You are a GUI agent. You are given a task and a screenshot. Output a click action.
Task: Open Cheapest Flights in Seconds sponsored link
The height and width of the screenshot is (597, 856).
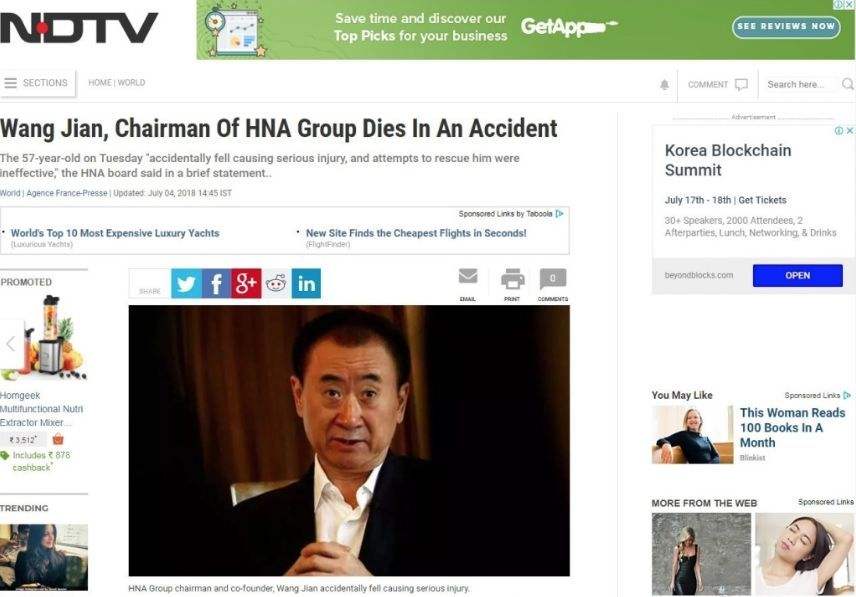(416, 233)
